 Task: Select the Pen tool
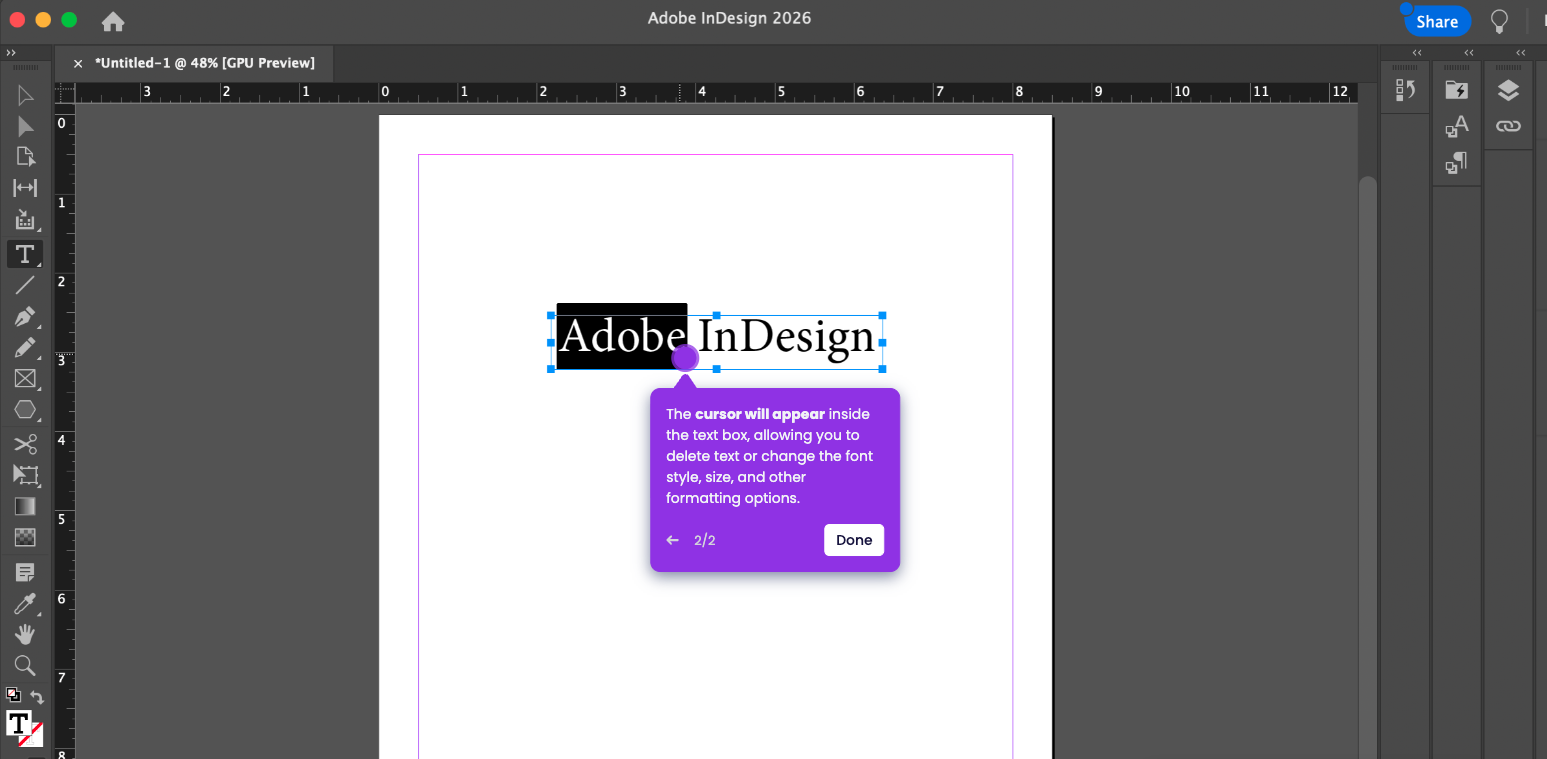click(25, 318)
